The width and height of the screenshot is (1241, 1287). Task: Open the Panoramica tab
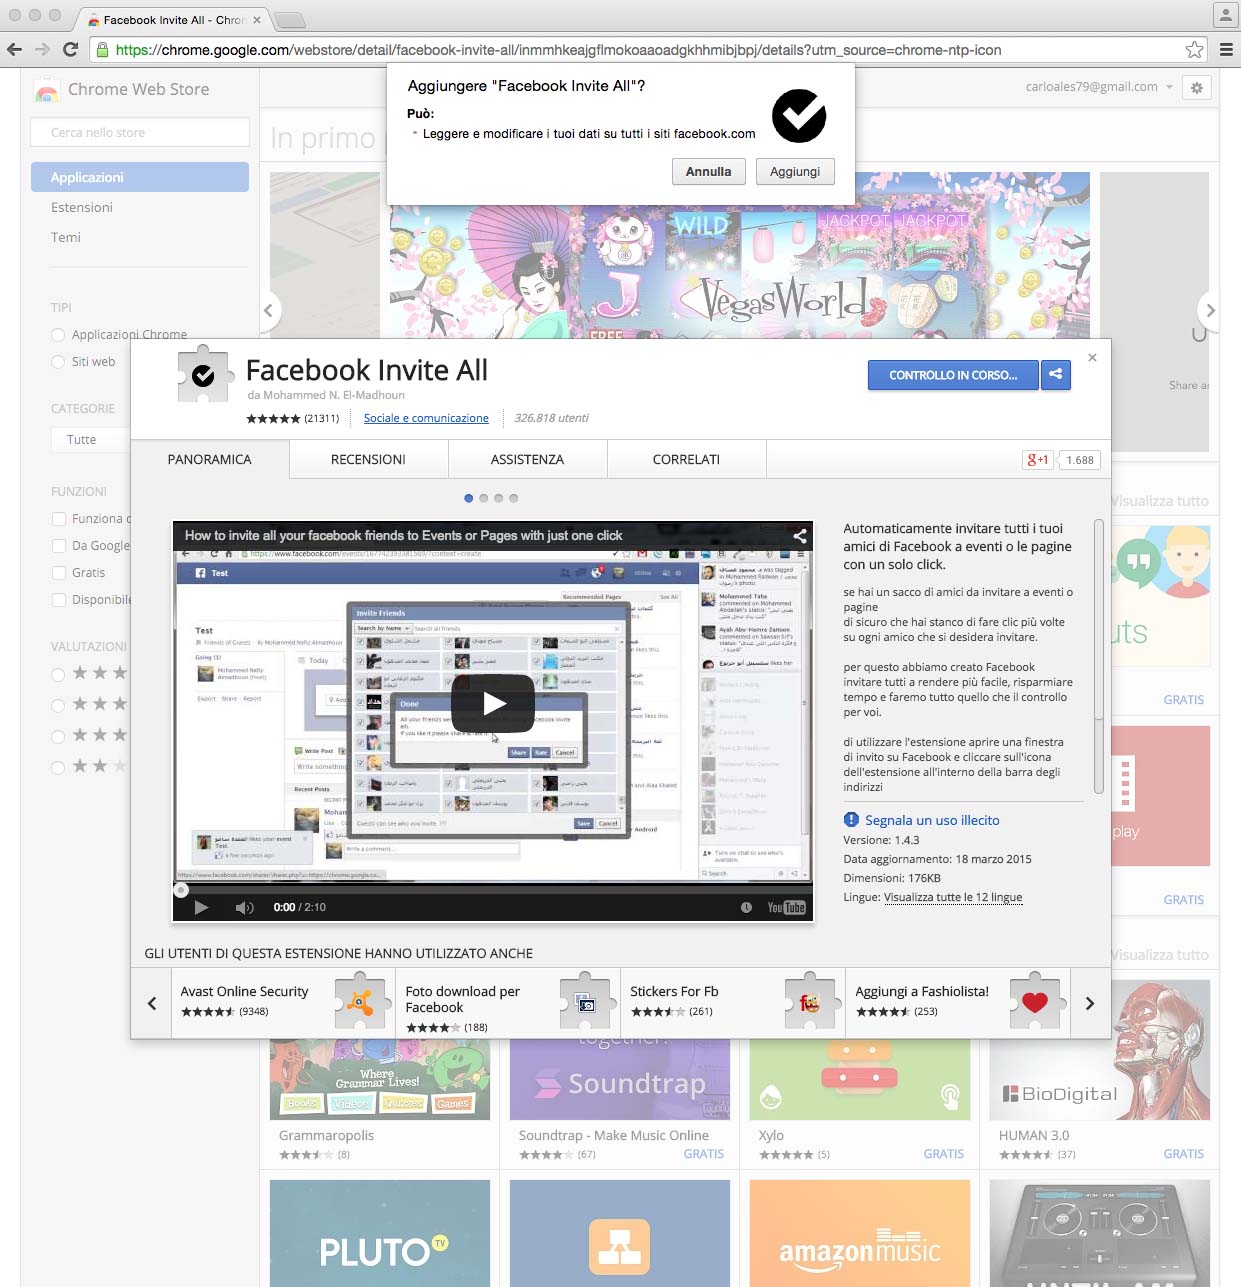click(x=210, y=460)
